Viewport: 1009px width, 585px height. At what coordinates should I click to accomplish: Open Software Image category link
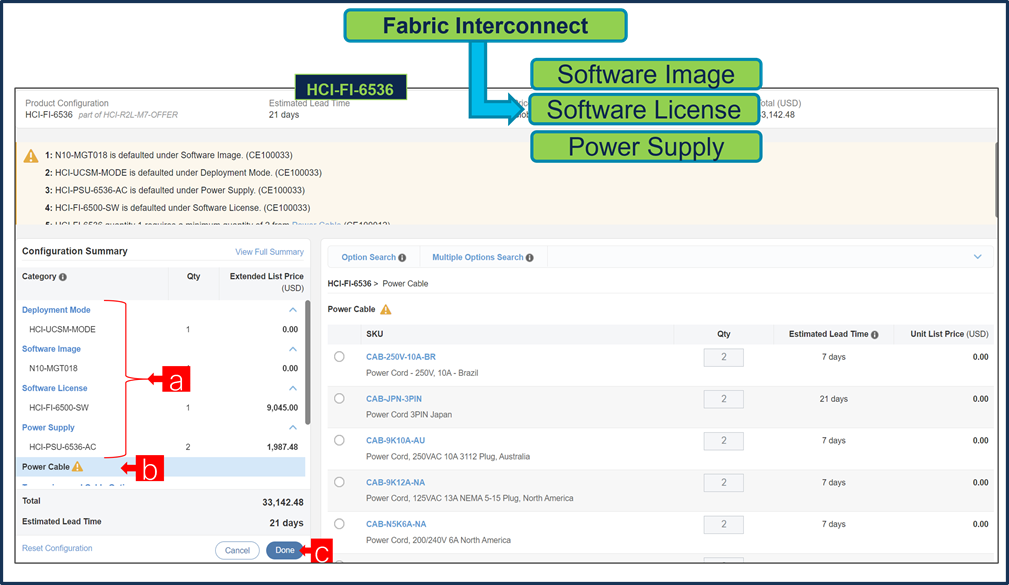[51, 349]
